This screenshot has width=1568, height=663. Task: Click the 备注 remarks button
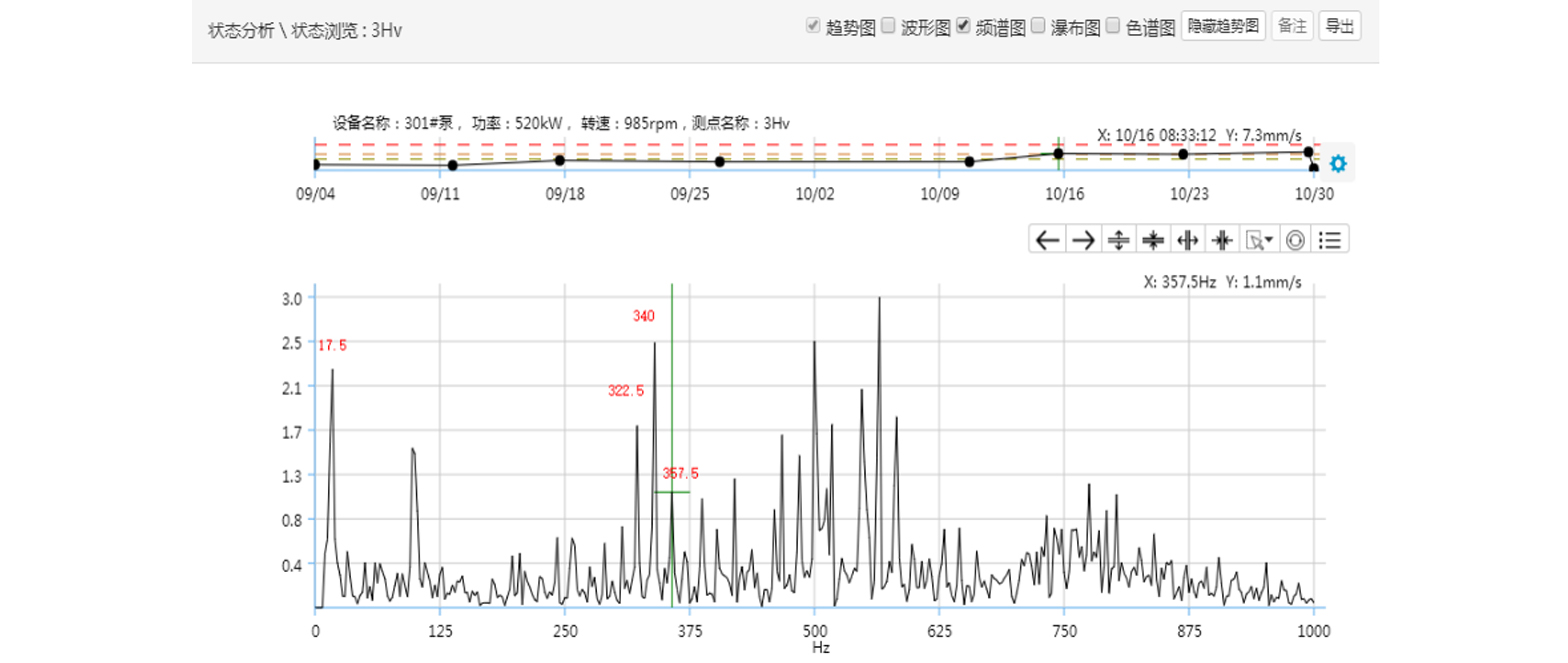(x=1292, y=27)
